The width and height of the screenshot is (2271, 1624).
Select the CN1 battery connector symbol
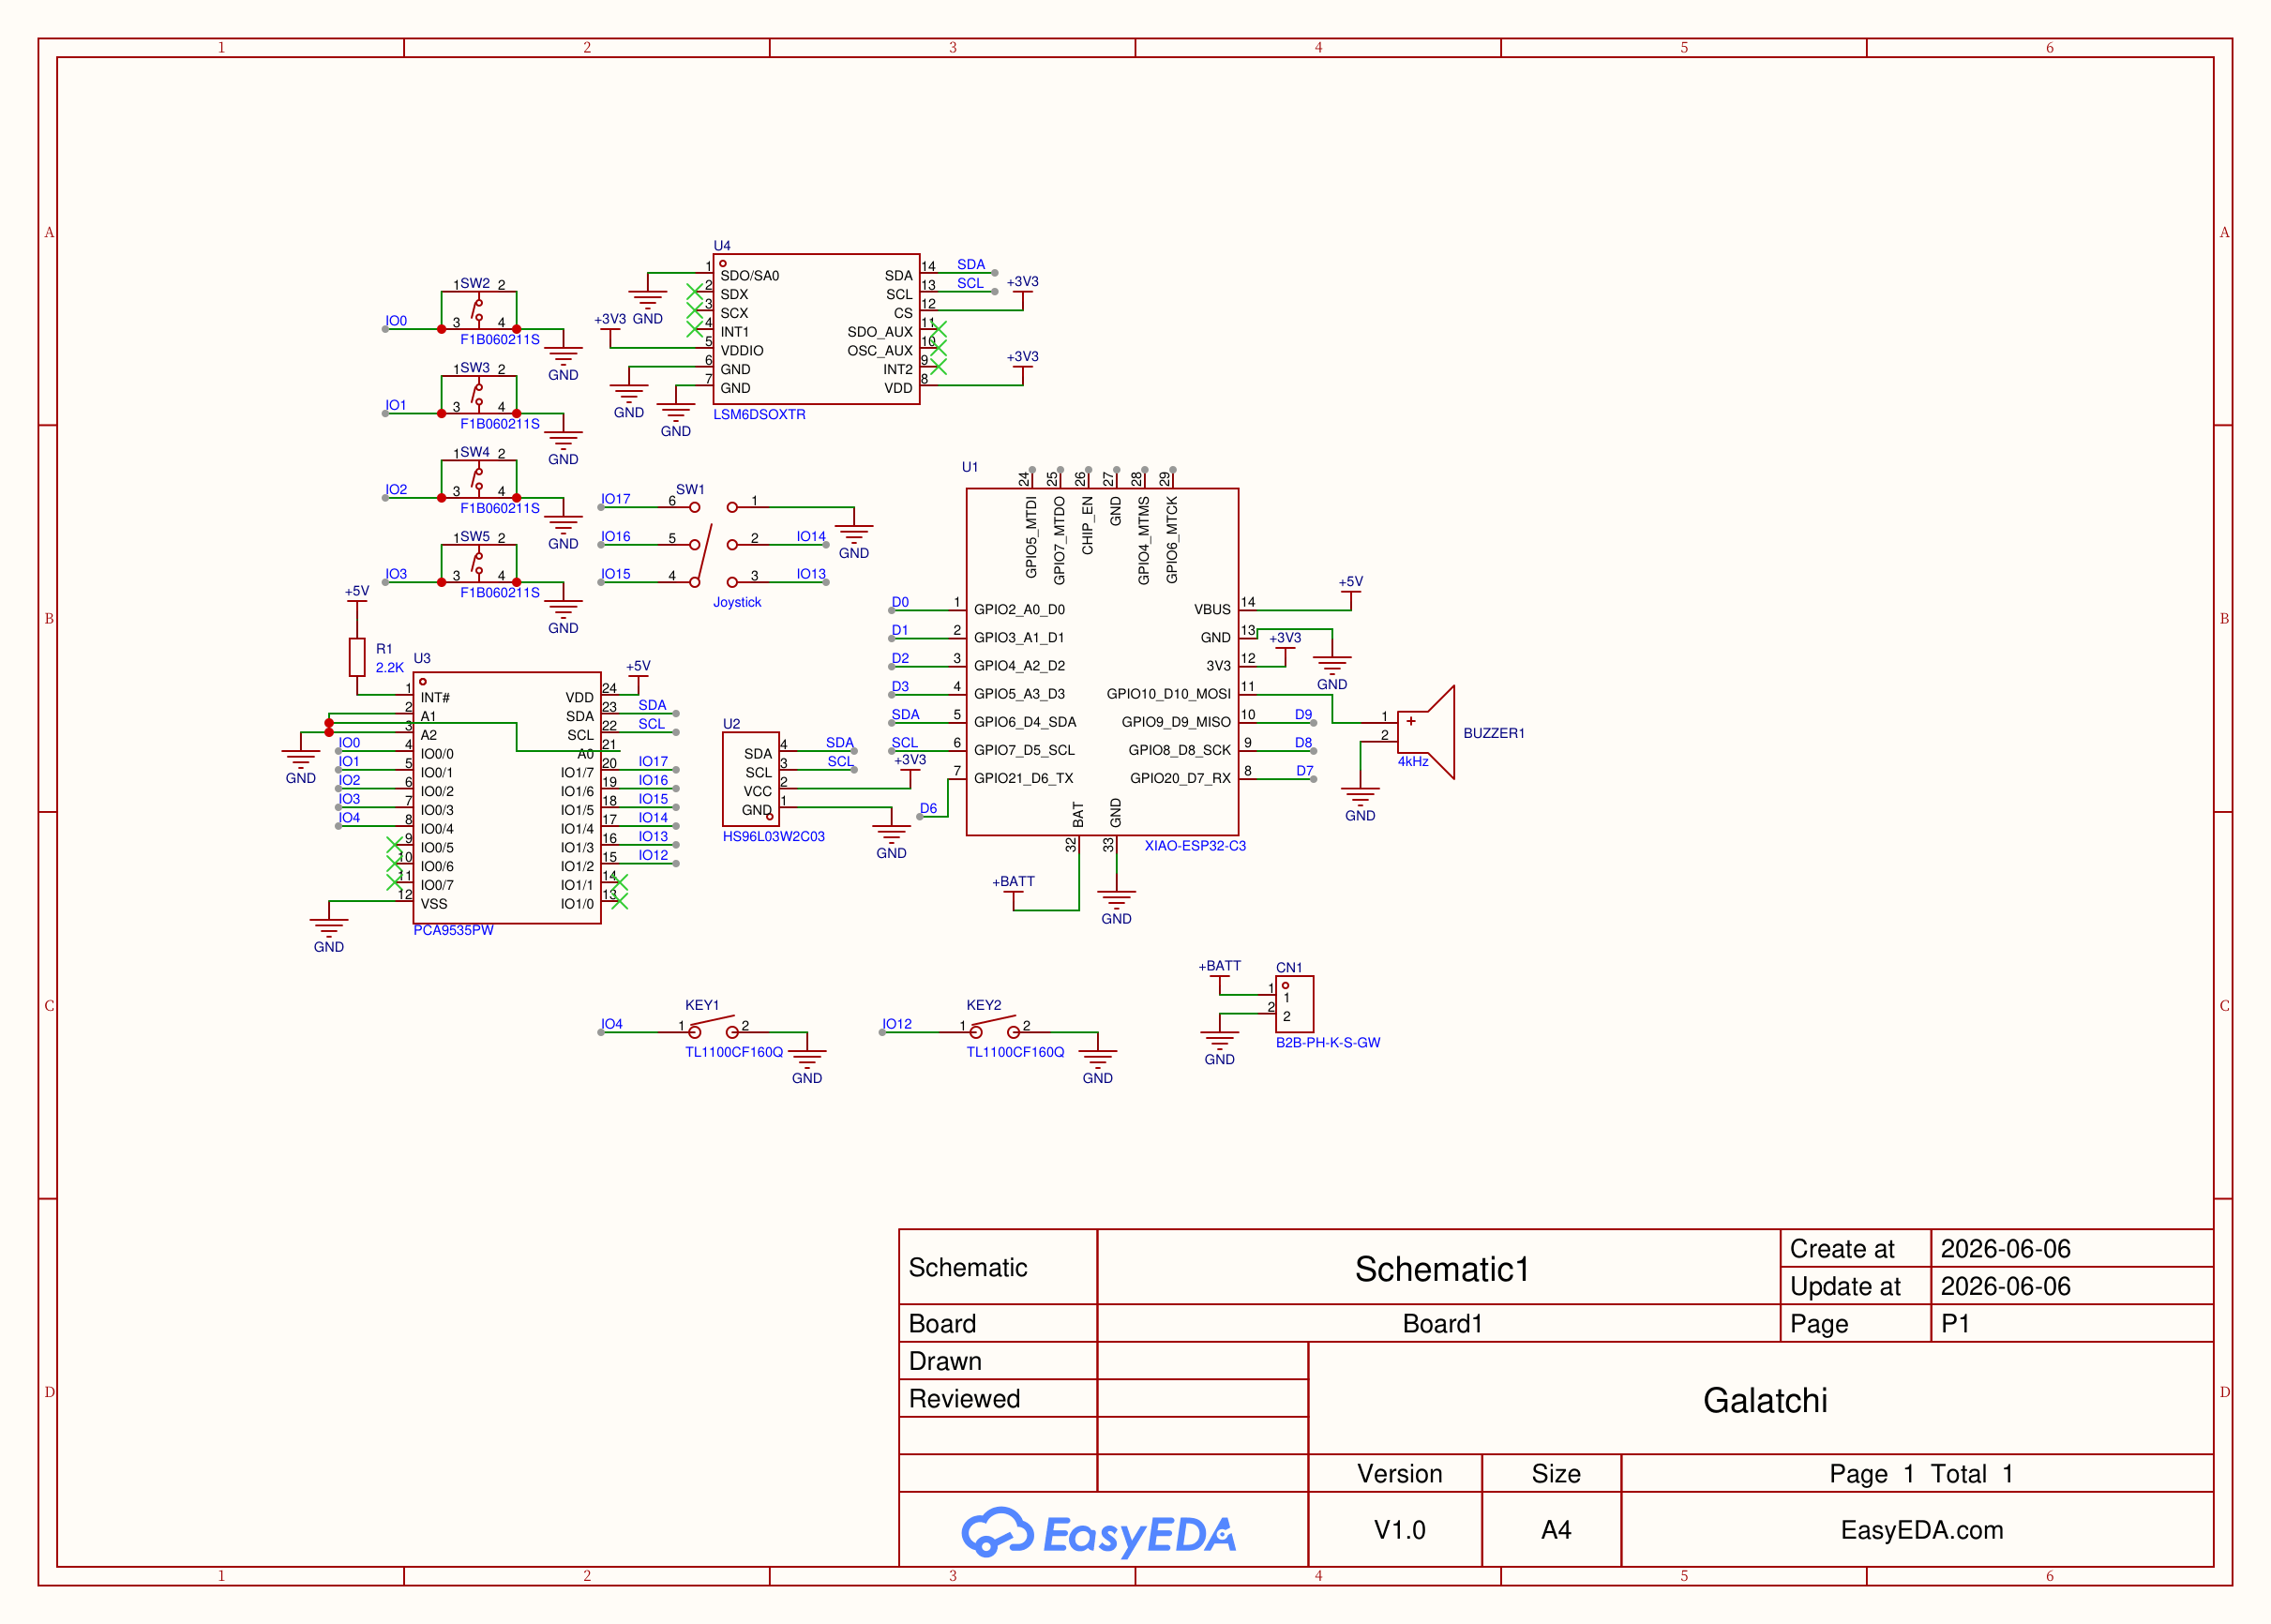pos(1294,1004)
